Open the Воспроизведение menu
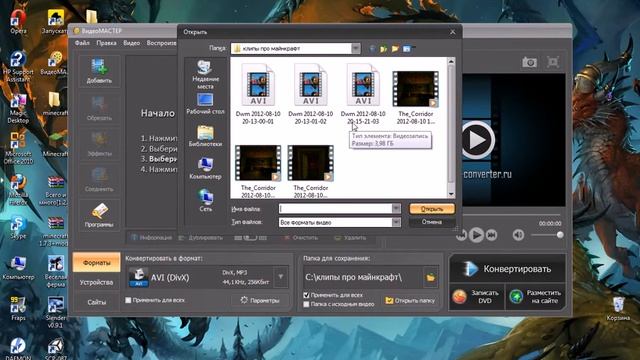 (x=162, y=43)
